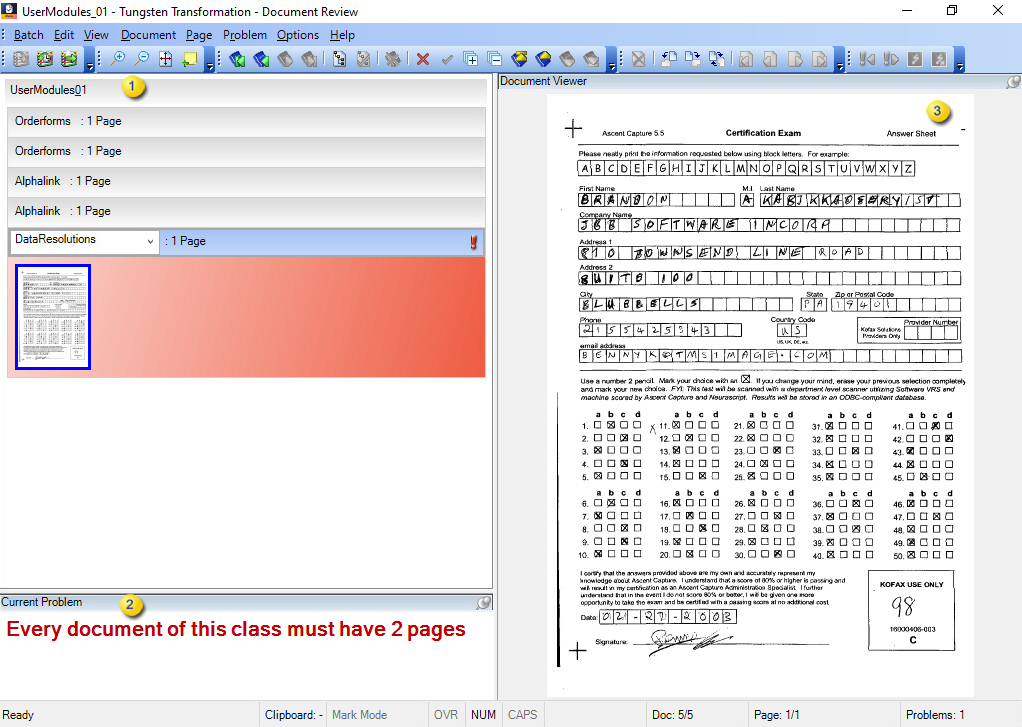
Task: Click the Document Viewer panel pin button
Action: (1012, 81)
